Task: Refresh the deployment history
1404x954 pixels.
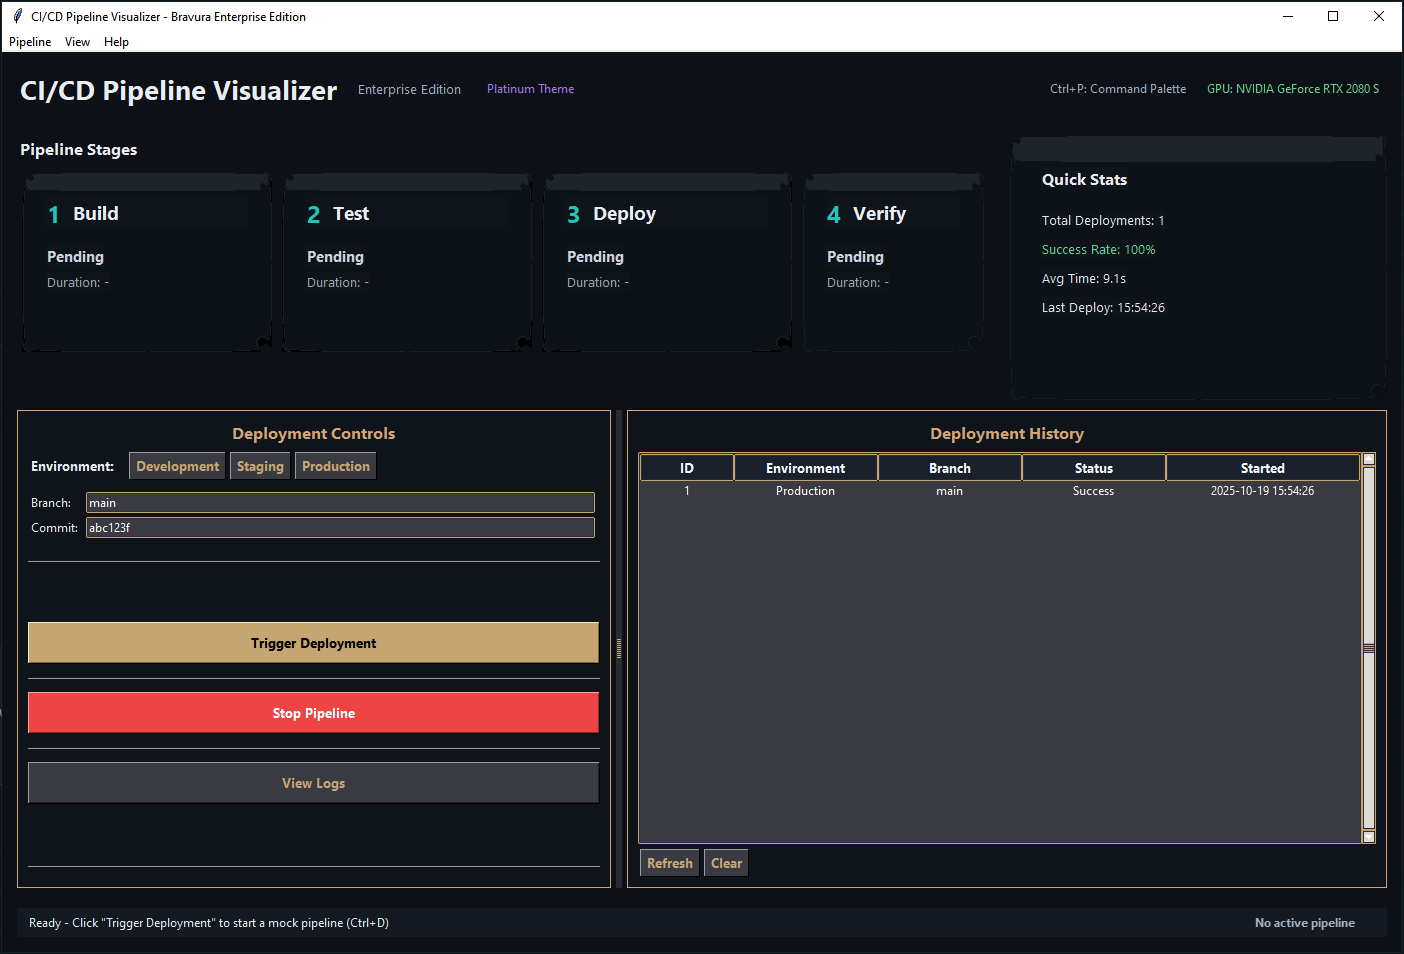Action: tap(668, 862)
